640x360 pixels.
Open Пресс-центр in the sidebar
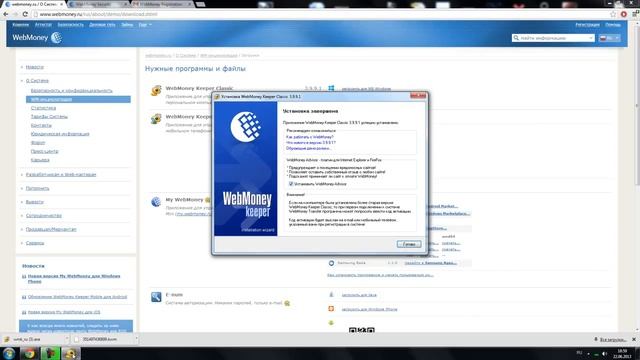(x=44, y=151)
